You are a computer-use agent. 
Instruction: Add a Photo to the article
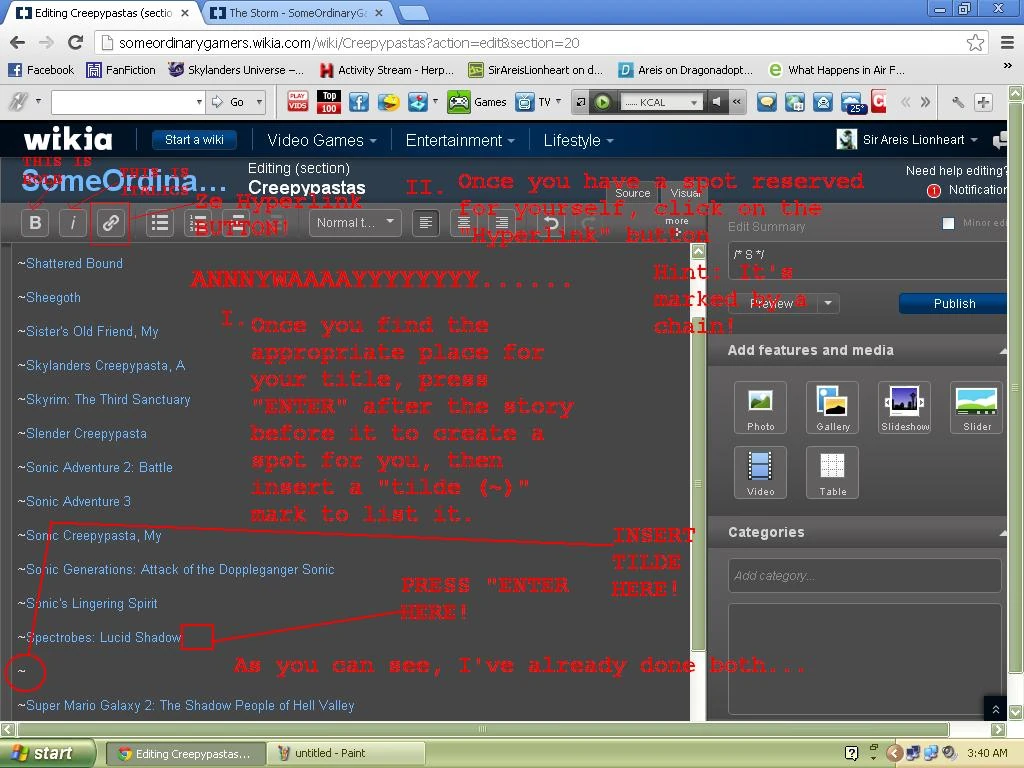click(760, 408)
